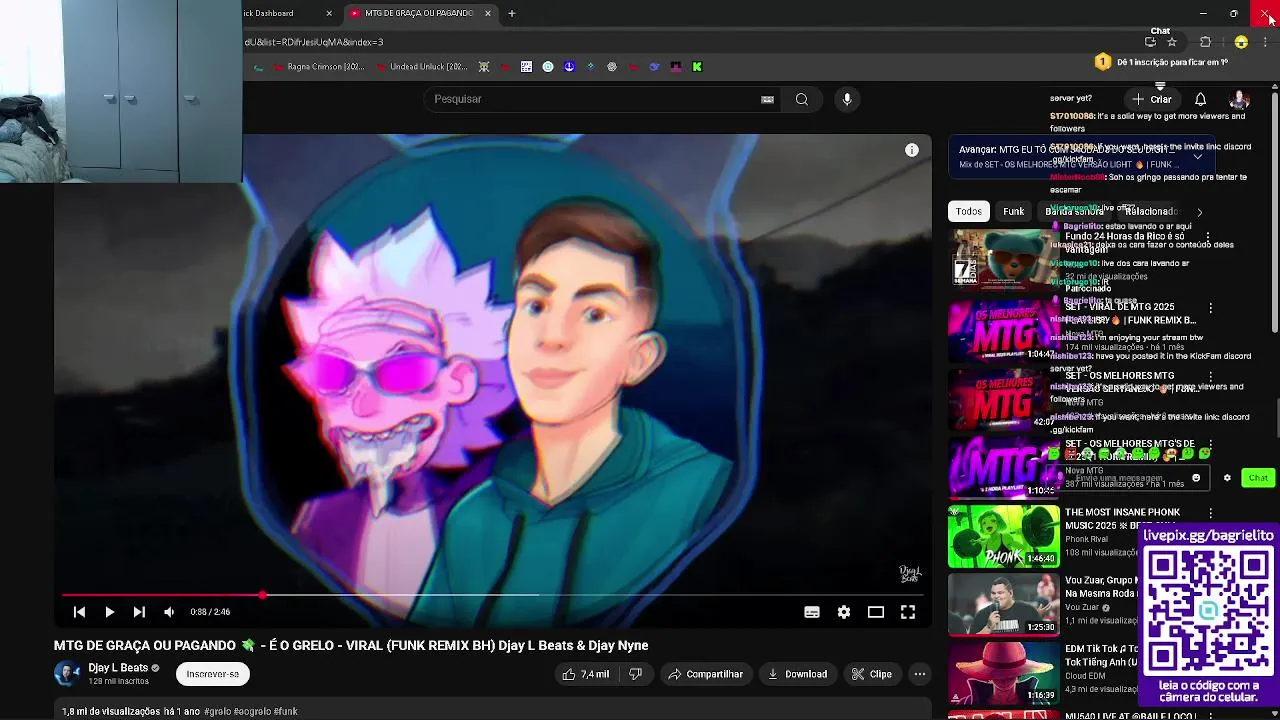The width and height of the screenshot is (1280, 720).
Task: Open the on-screen keyboard icon in search
Action: [x=767, y=99]
